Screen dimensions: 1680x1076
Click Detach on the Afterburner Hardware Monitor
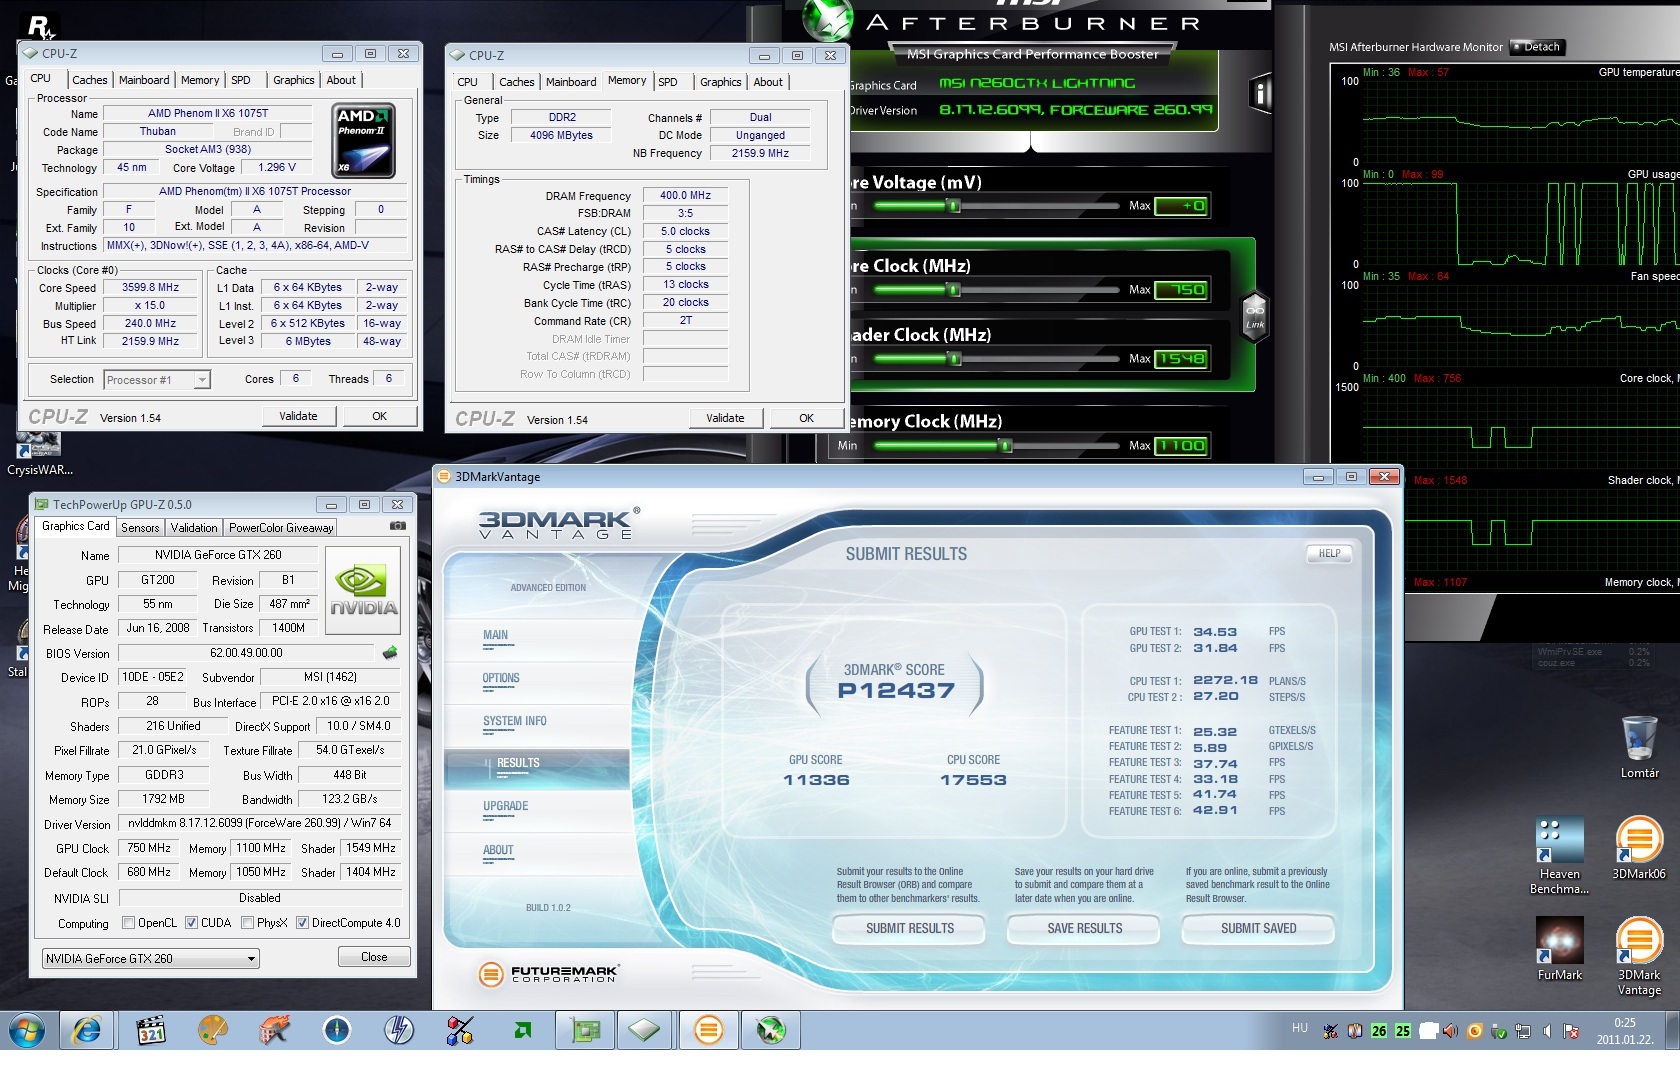pos(1537,47)
